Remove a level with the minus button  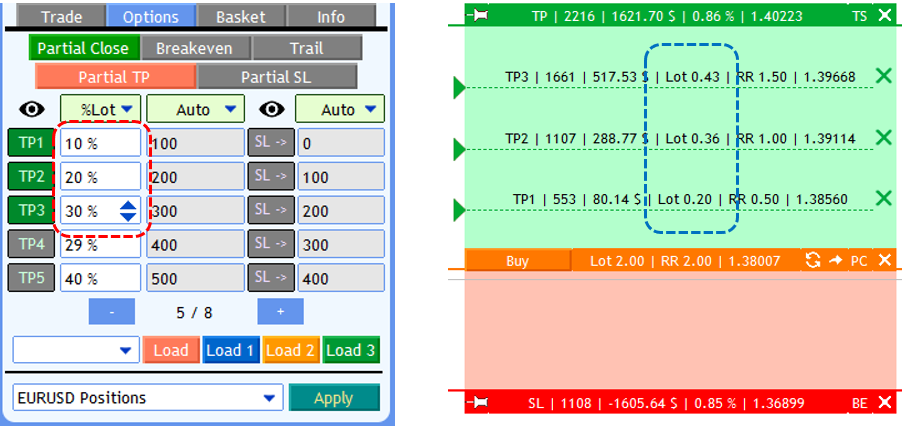coord(112,312)
